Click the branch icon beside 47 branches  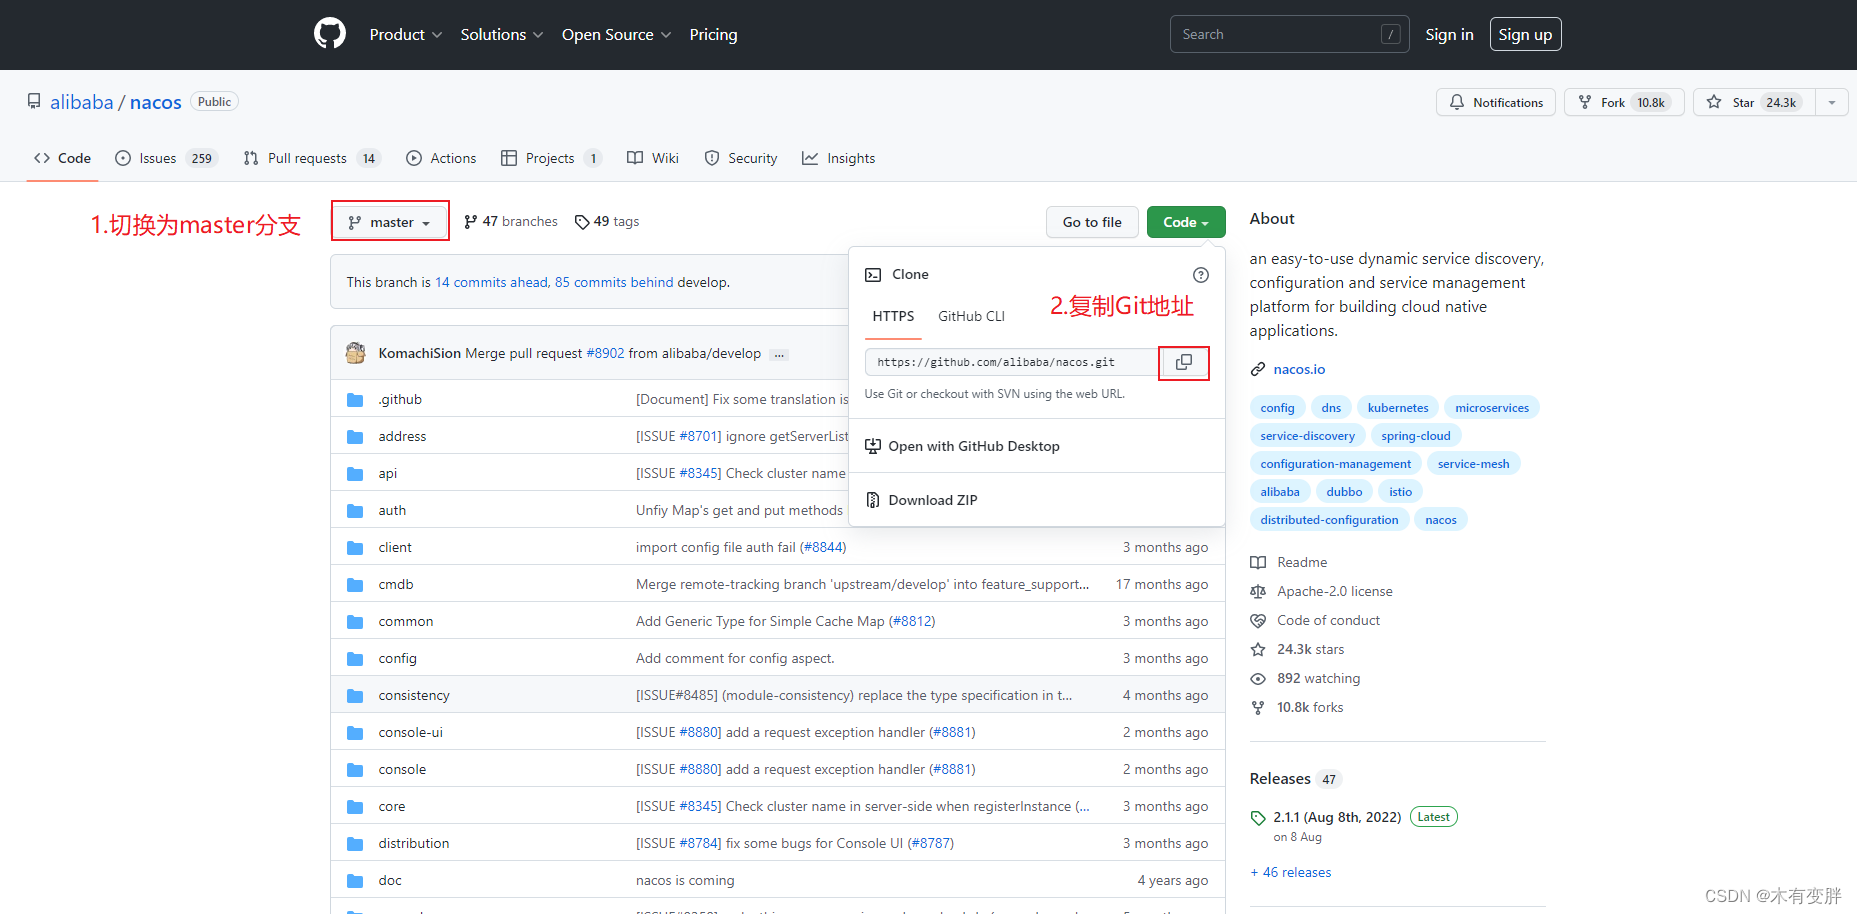click(471, 222)
